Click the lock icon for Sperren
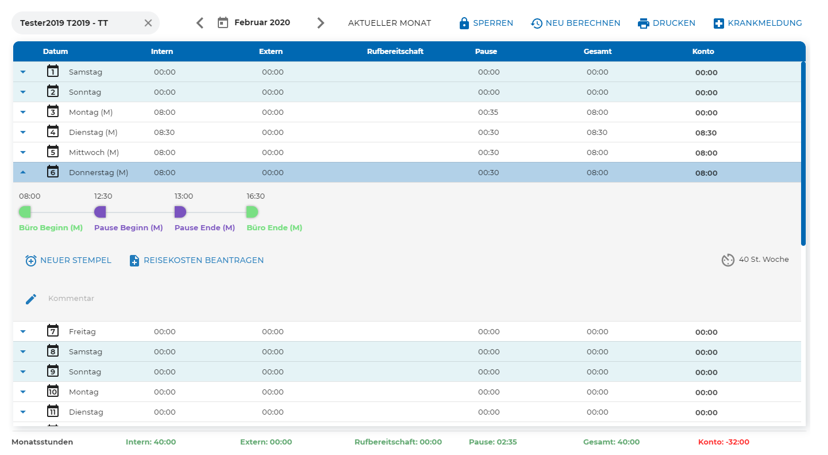 point(464,23)
